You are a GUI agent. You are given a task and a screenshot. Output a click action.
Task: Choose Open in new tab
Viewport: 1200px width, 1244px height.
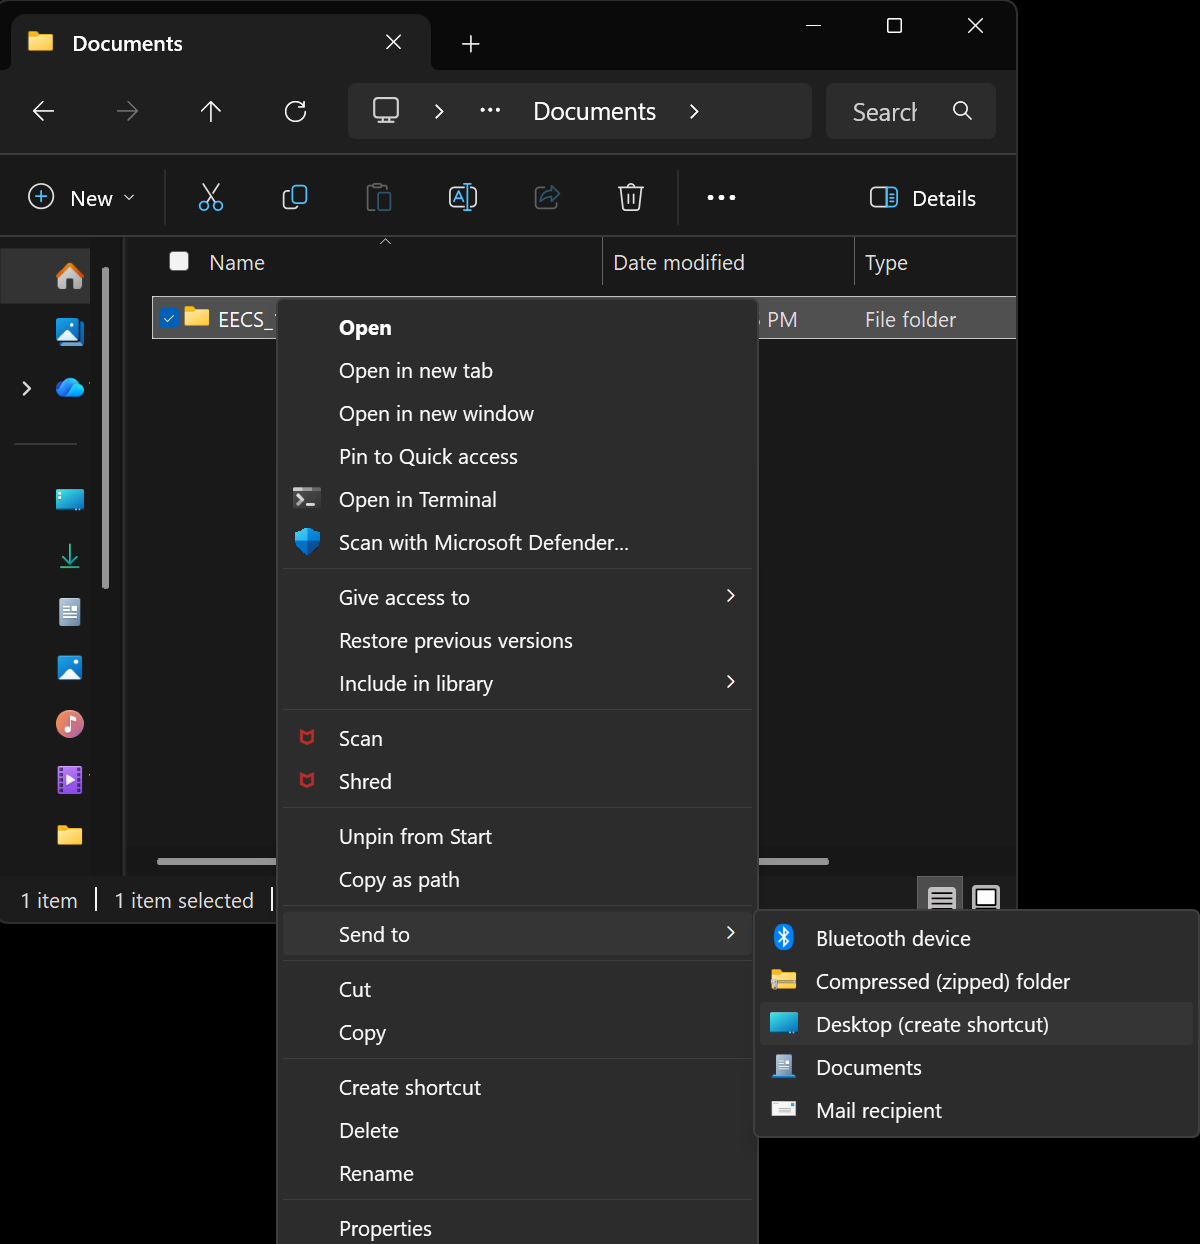[517, 371]
